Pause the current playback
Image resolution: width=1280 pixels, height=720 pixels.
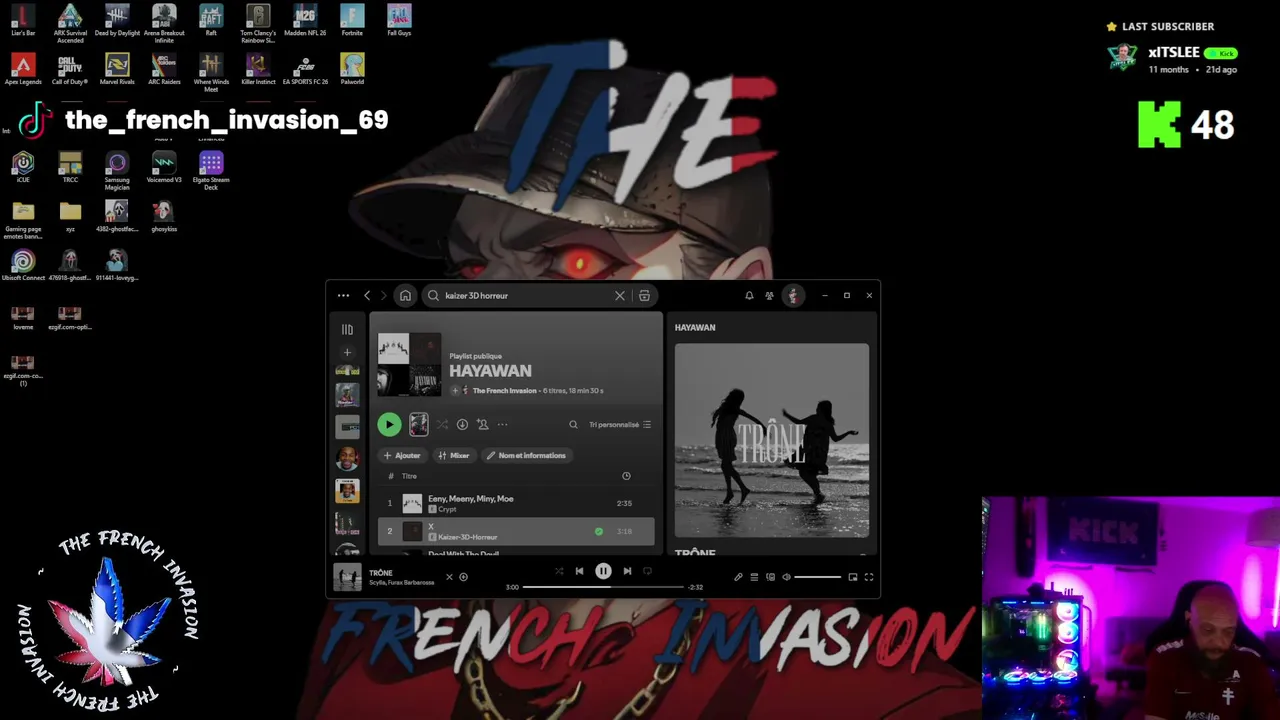pyautogui.click(x=603, y=571)
